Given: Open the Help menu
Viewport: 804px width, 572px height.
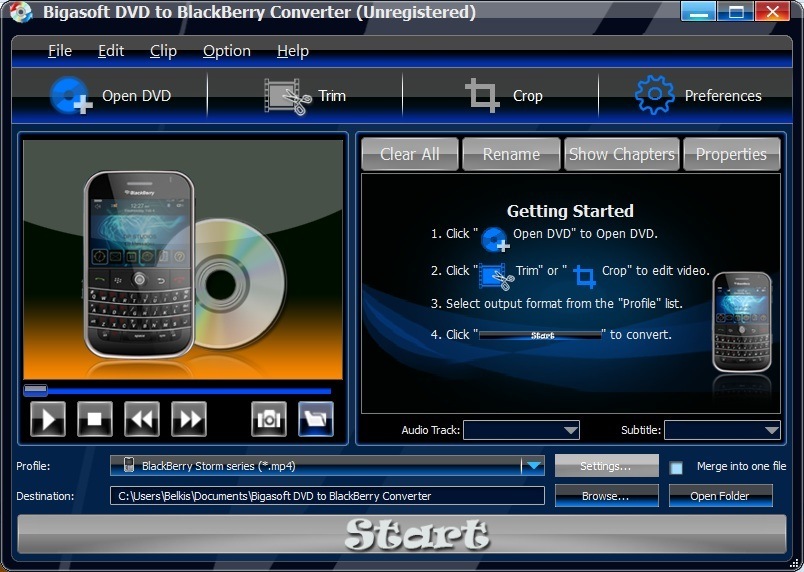Looking at the screenshot, I should 293,51.
